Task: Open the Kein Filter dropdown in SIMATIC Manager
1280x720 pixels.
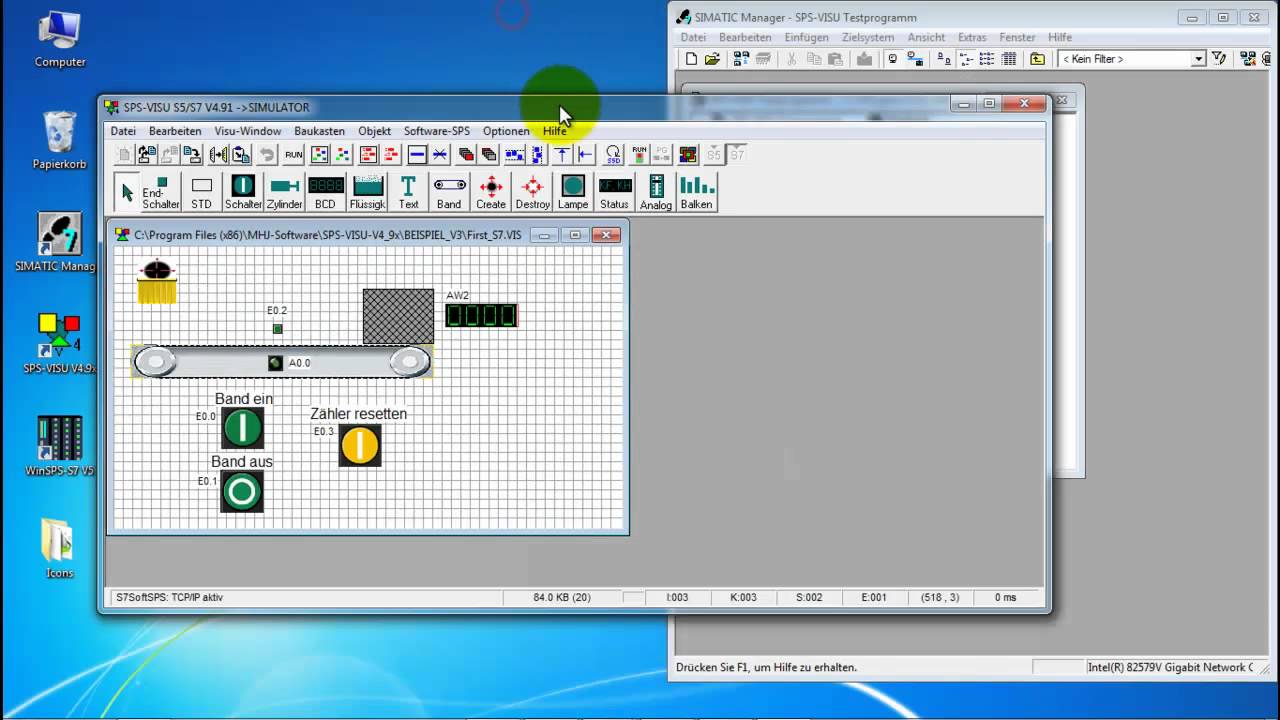Action: pos(1198,59)
